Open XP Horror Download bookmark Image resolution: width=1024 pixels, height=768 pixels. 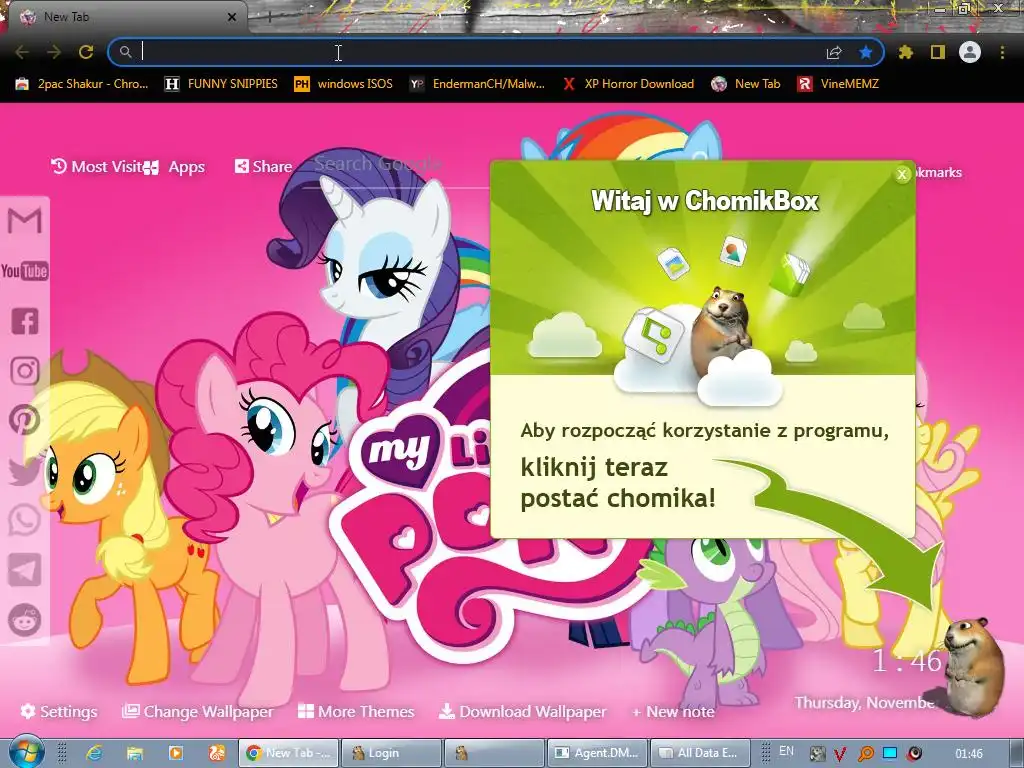(628, 84)
